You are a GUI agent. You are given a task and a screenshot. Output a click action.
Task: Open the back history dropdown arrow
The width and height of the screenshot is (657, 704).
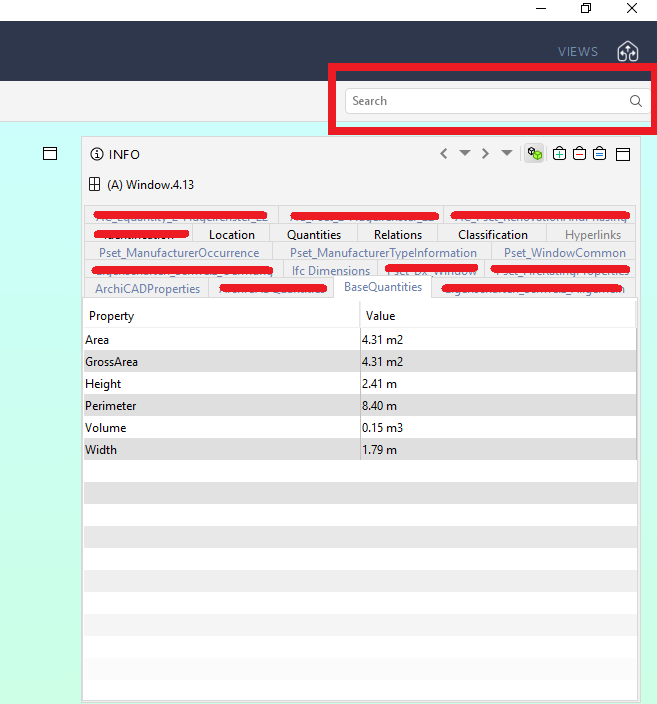[x=465, y=153]
